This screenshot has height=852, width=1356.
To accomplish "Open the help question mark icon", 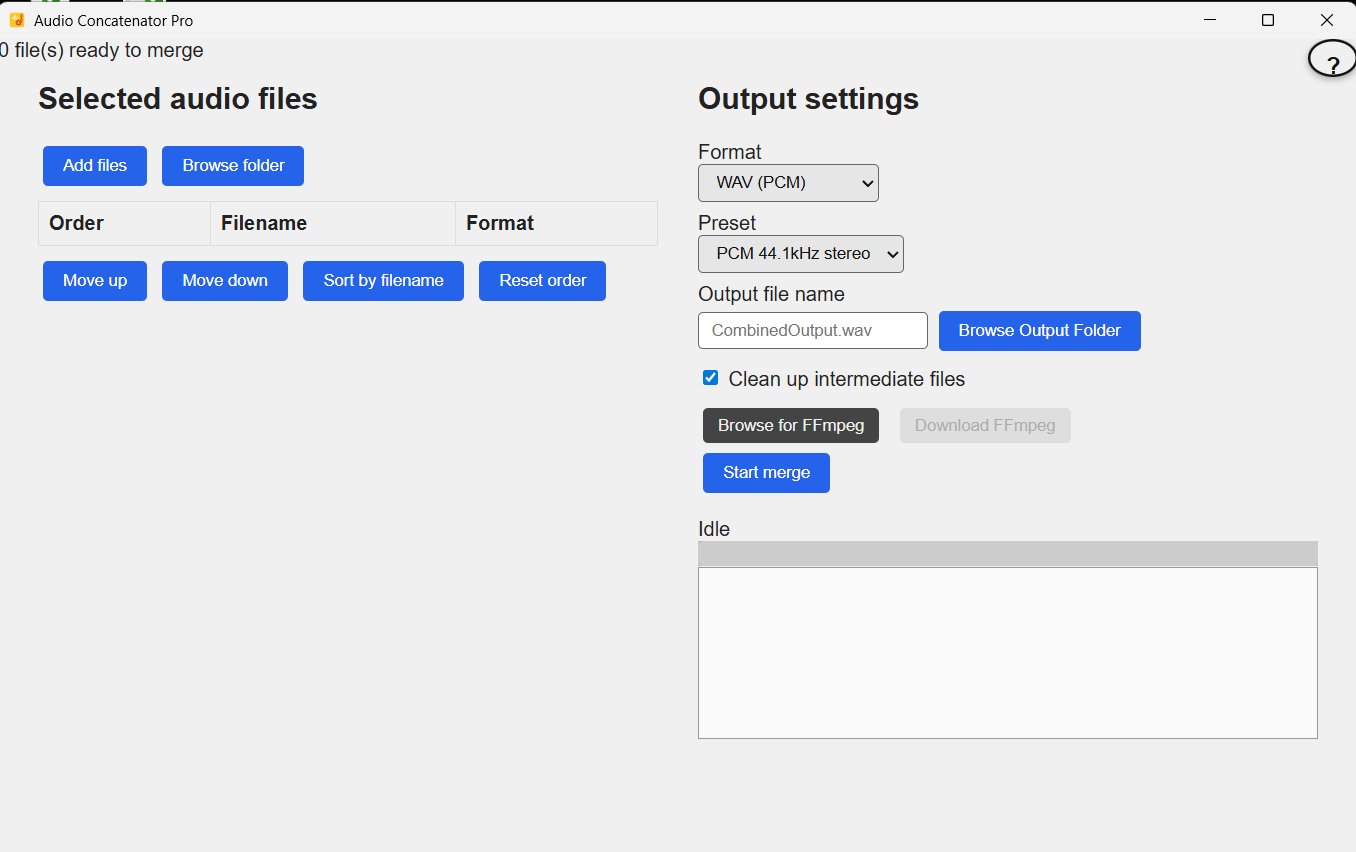I will 1332,63.
